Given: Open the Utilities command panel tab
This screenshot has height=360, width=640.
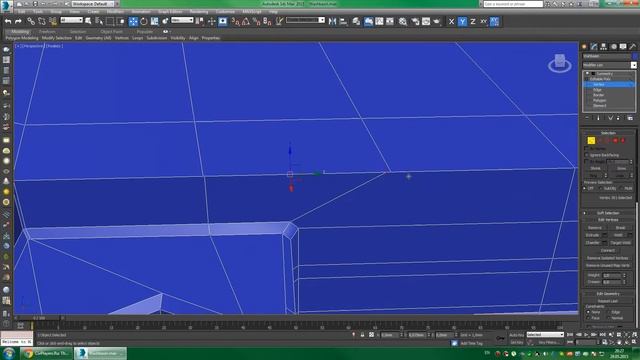Looking at the screenshot, I should [x=633, y=47].
